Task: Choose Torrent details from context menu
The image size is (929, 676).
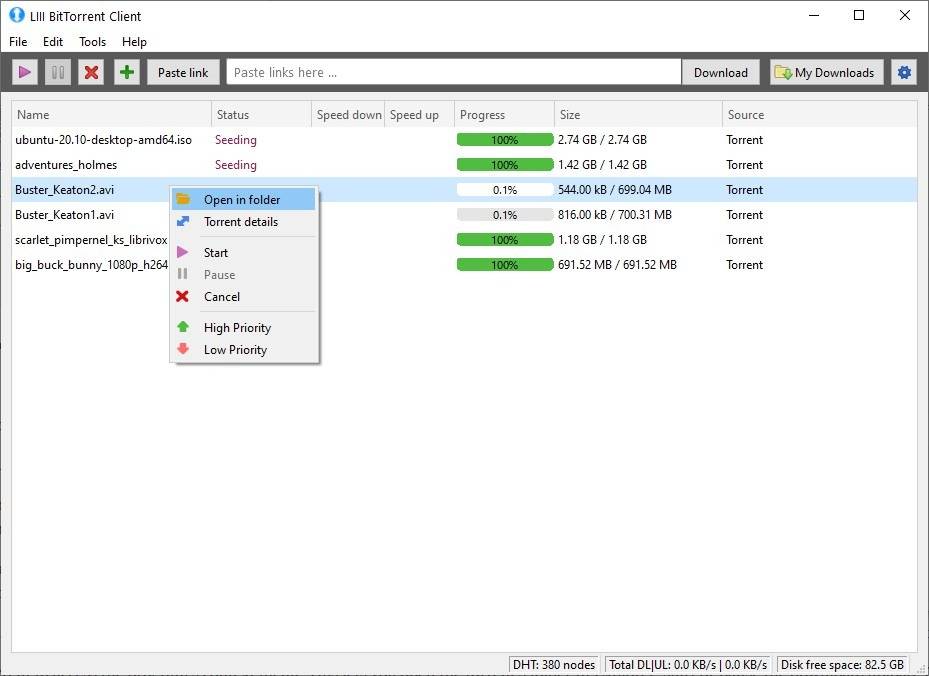Action: click(244, 222)
